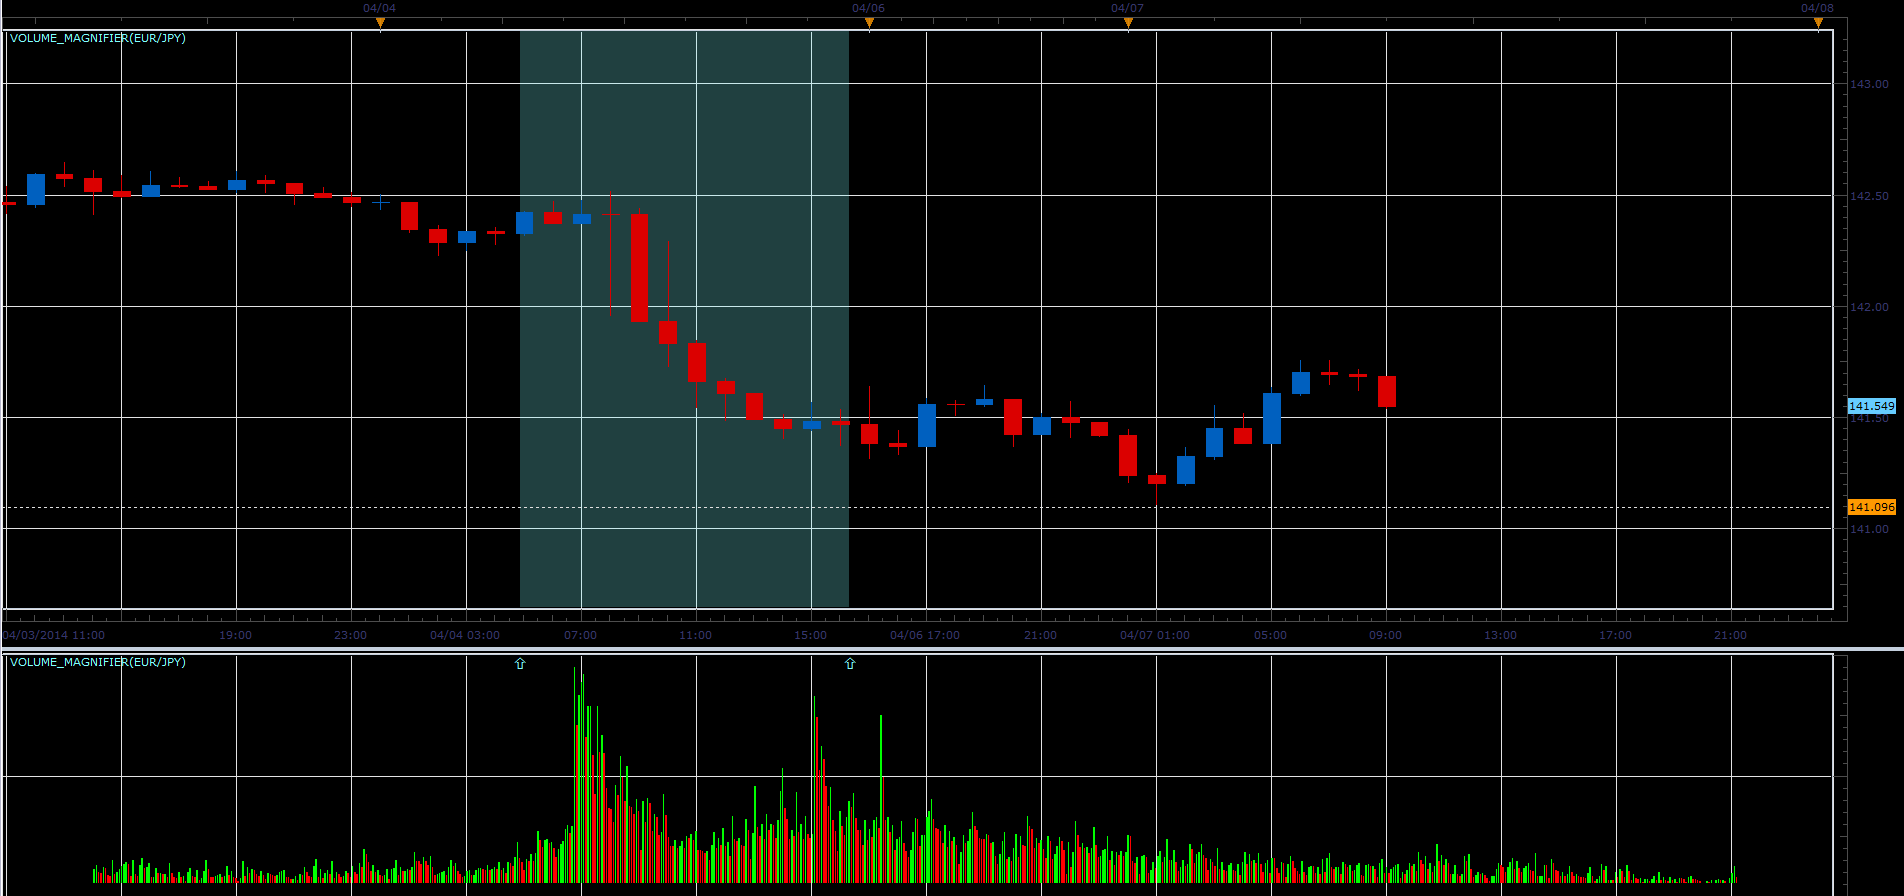Click the 142.50 price axis label
This screenshot has height=896, width=1904.
pyautogui.click(x=1869, y=196)
